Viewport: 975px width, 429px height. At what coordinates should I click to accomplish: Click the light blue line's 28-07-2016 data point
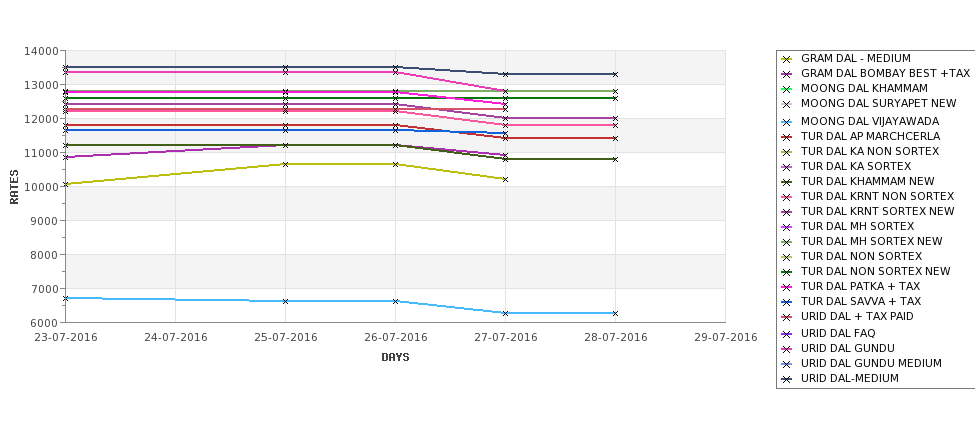pyautogui.click(x=615, y=313)
